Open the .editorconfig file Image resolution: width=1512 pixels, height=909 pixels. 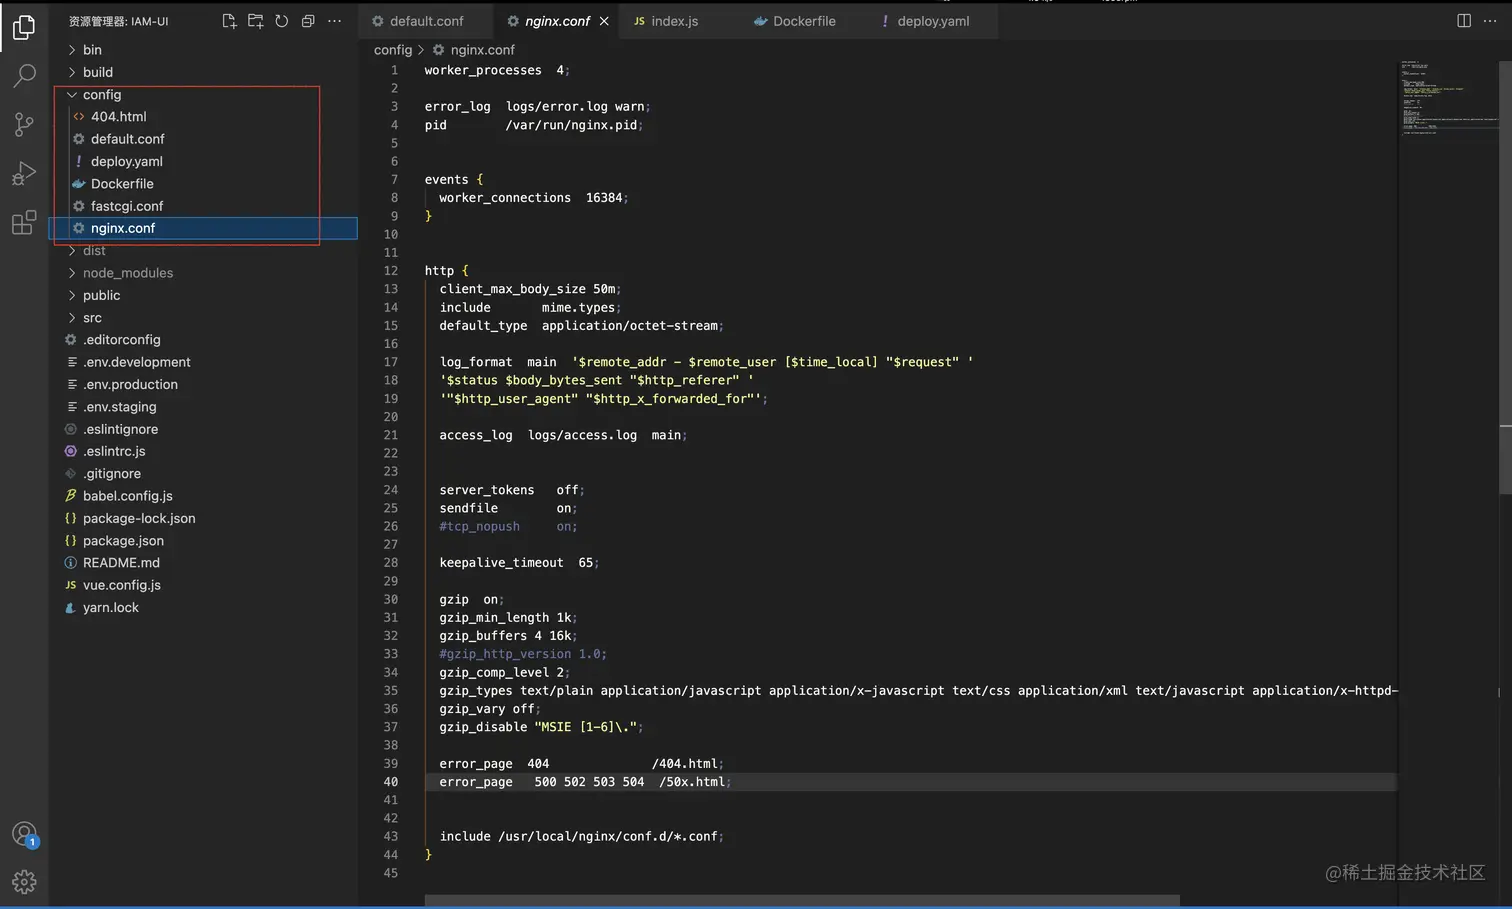pos(203,340)
